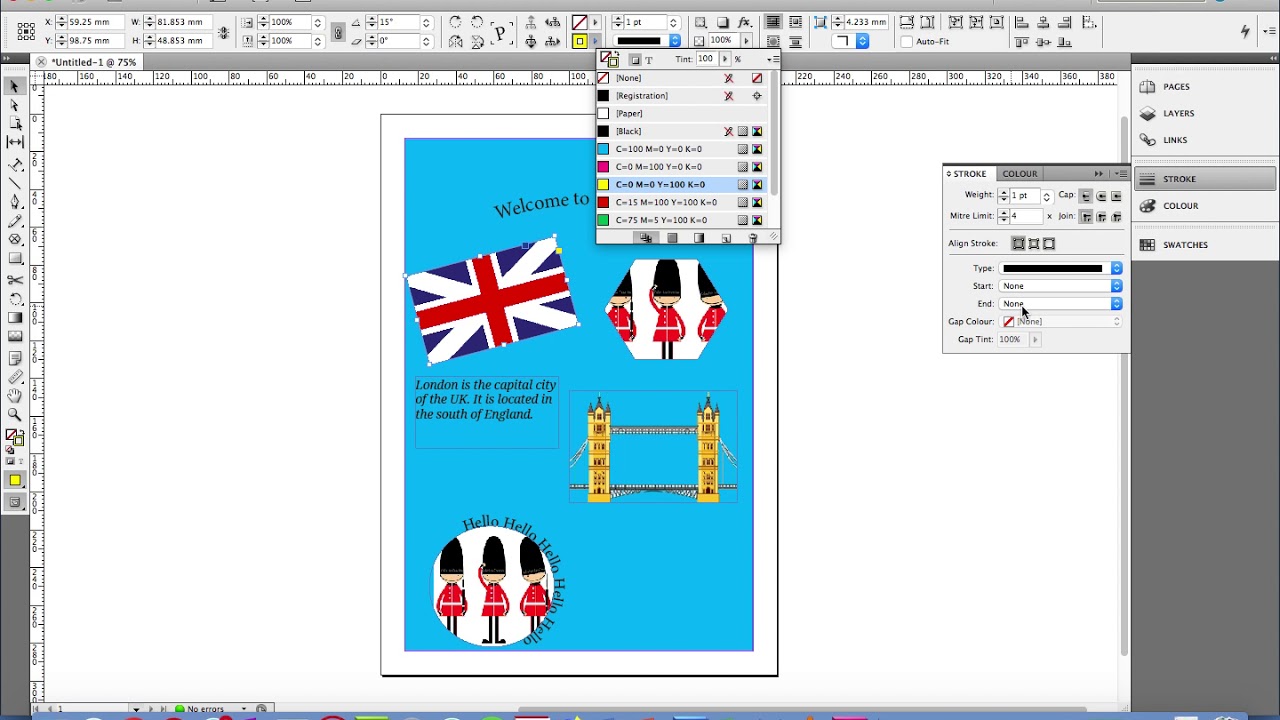The image size is (1280, 720).
Task: Click the Align horizontal centres icon
Action: (1043, 22)
